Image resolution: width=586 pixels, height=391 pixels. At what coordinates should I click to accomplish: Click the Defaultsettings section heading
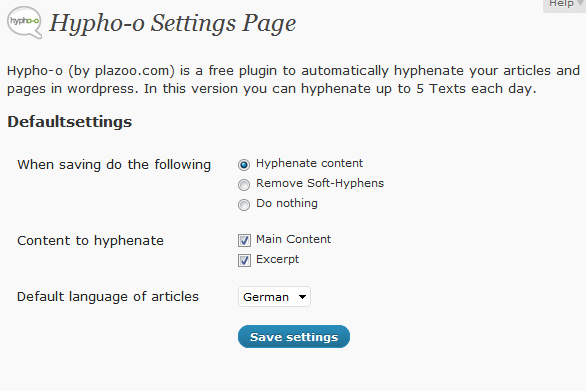[70, 122]
